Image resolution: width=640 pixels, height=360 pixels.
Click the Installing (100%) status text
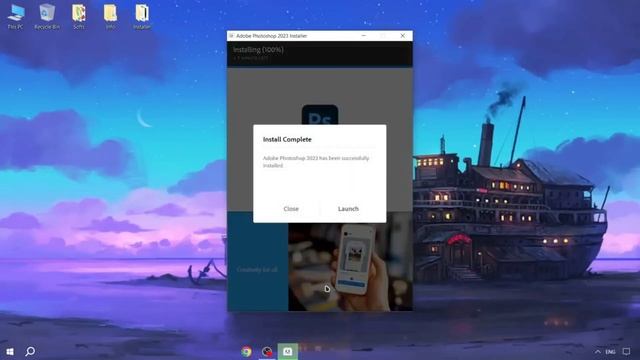pos(258,50)
